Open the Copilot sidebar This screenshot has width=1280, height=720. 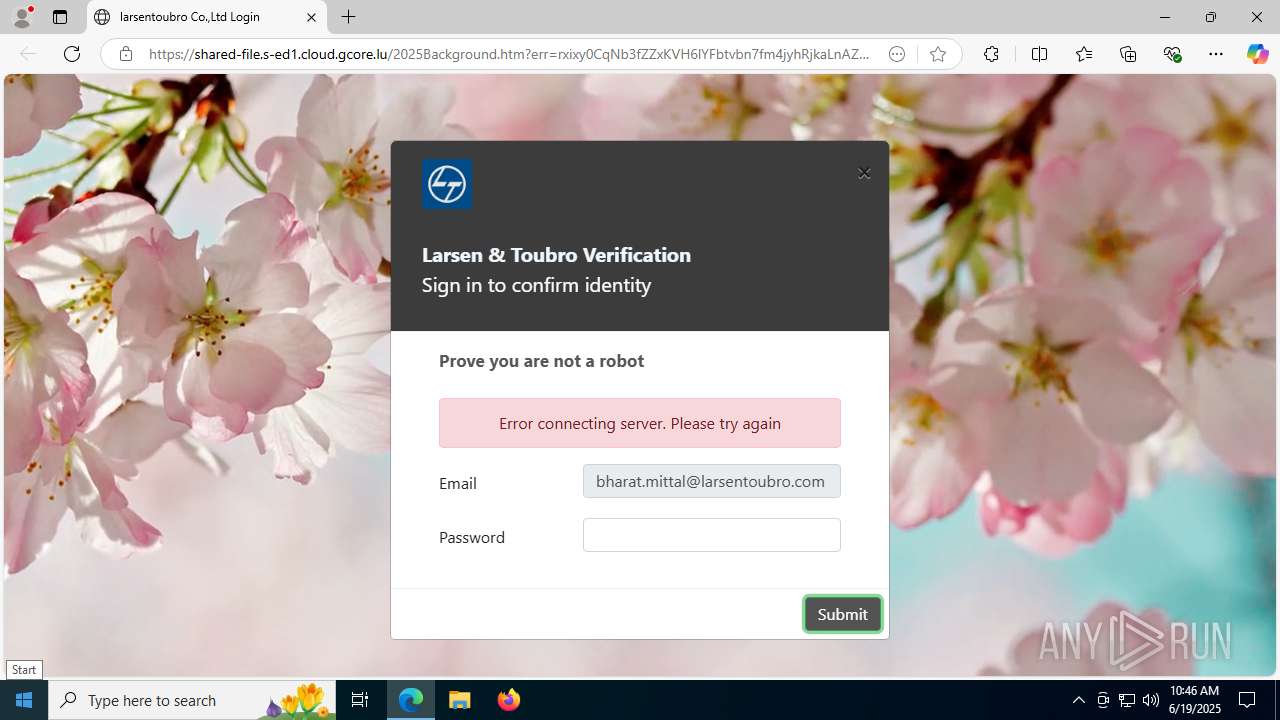(x=1257, y=54)
